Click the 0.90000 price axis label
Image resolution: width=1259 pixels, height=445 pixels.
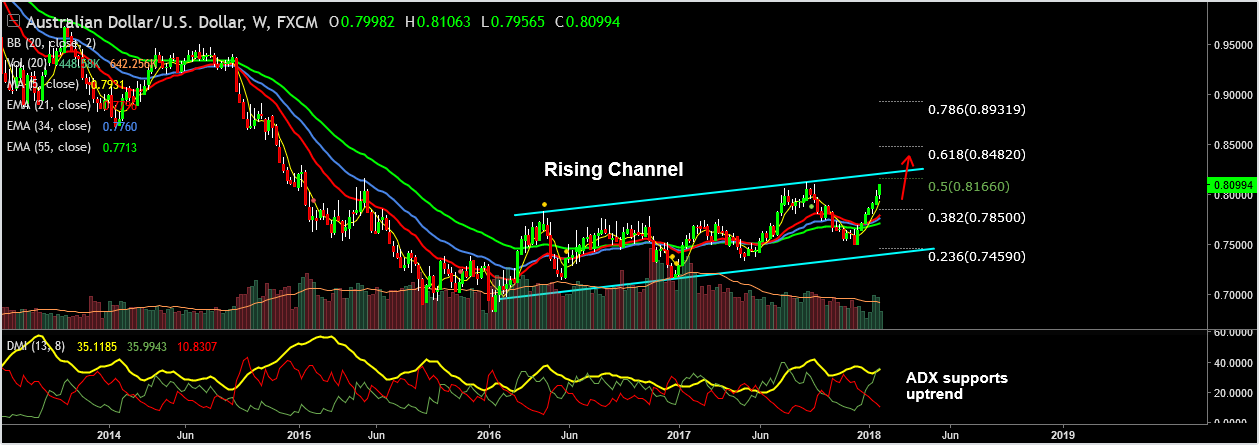pyautogui.click(x=1232, y=95)
